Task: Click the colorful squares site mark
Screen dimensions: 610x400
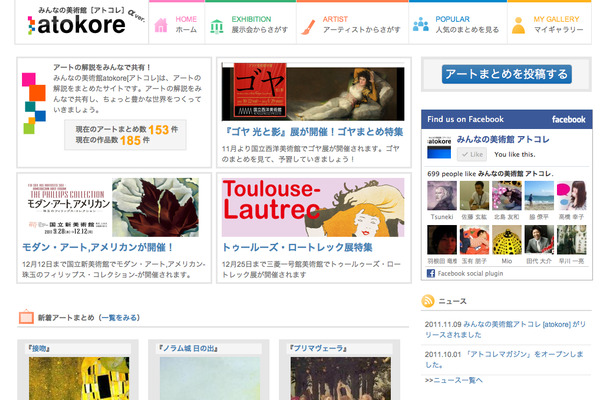Action: [x=34, y=103]
